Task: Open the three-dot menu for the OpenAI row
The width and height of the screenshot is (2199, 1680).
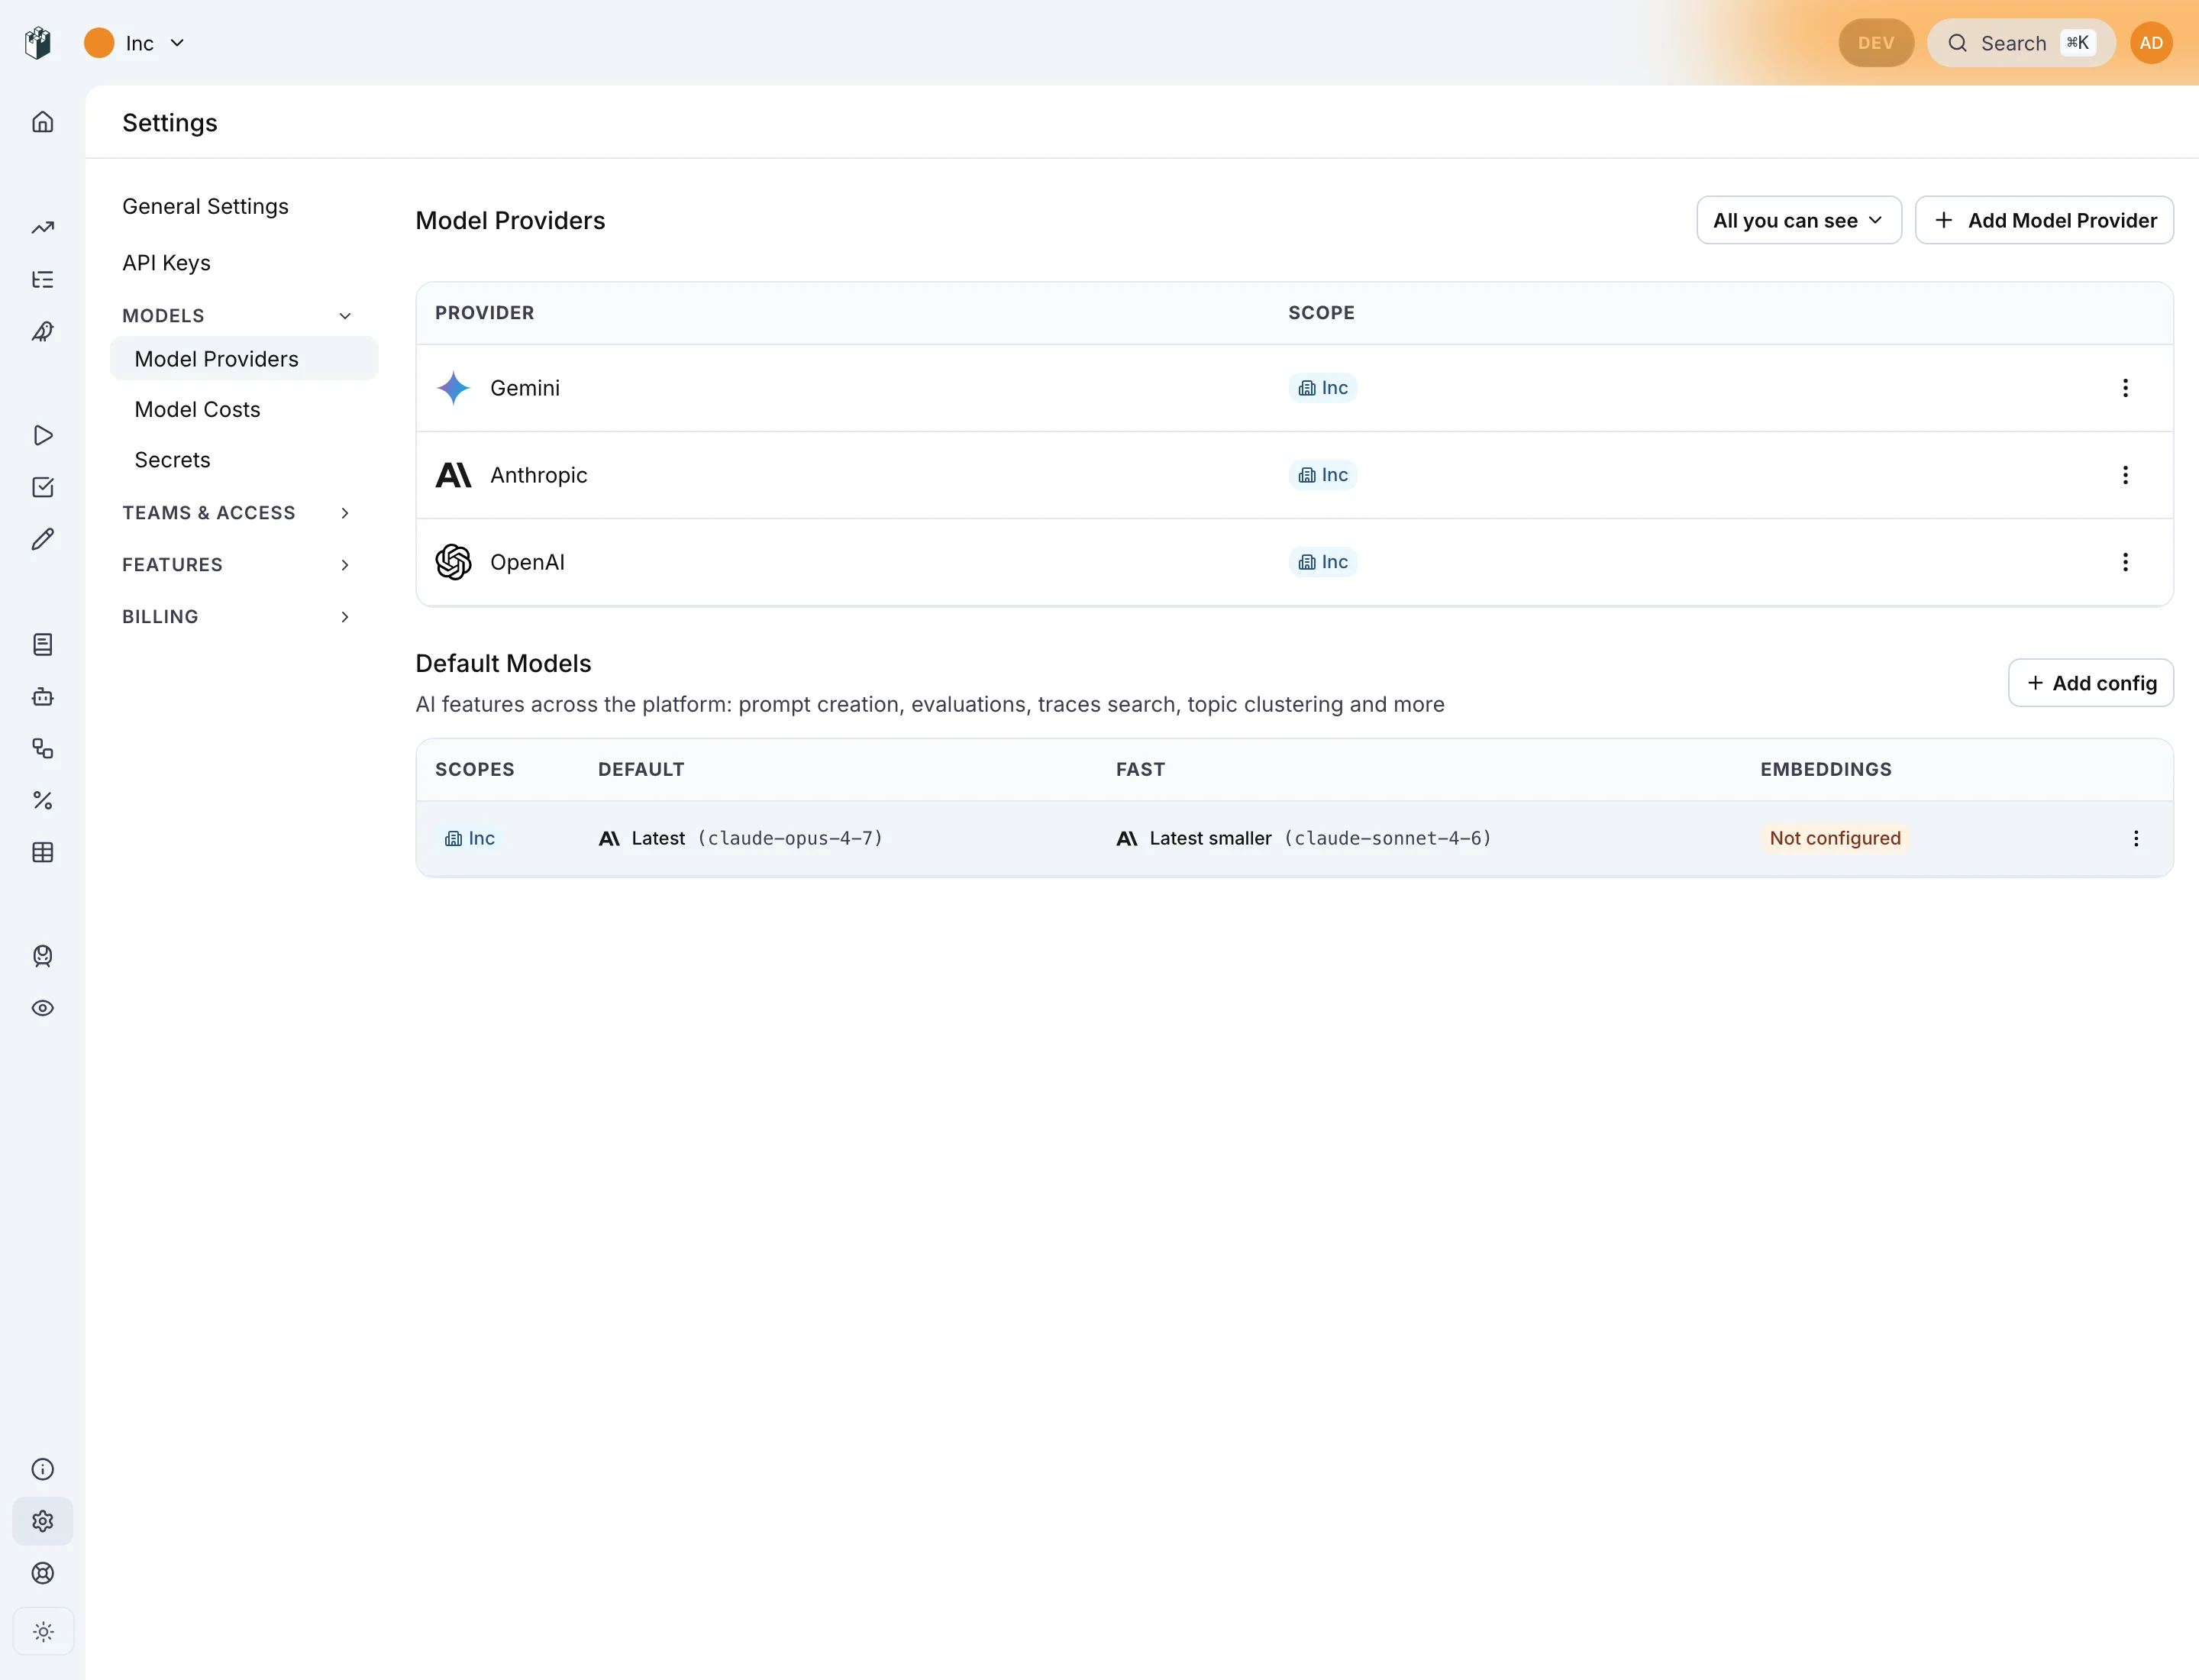Action: coord(2126,562)
